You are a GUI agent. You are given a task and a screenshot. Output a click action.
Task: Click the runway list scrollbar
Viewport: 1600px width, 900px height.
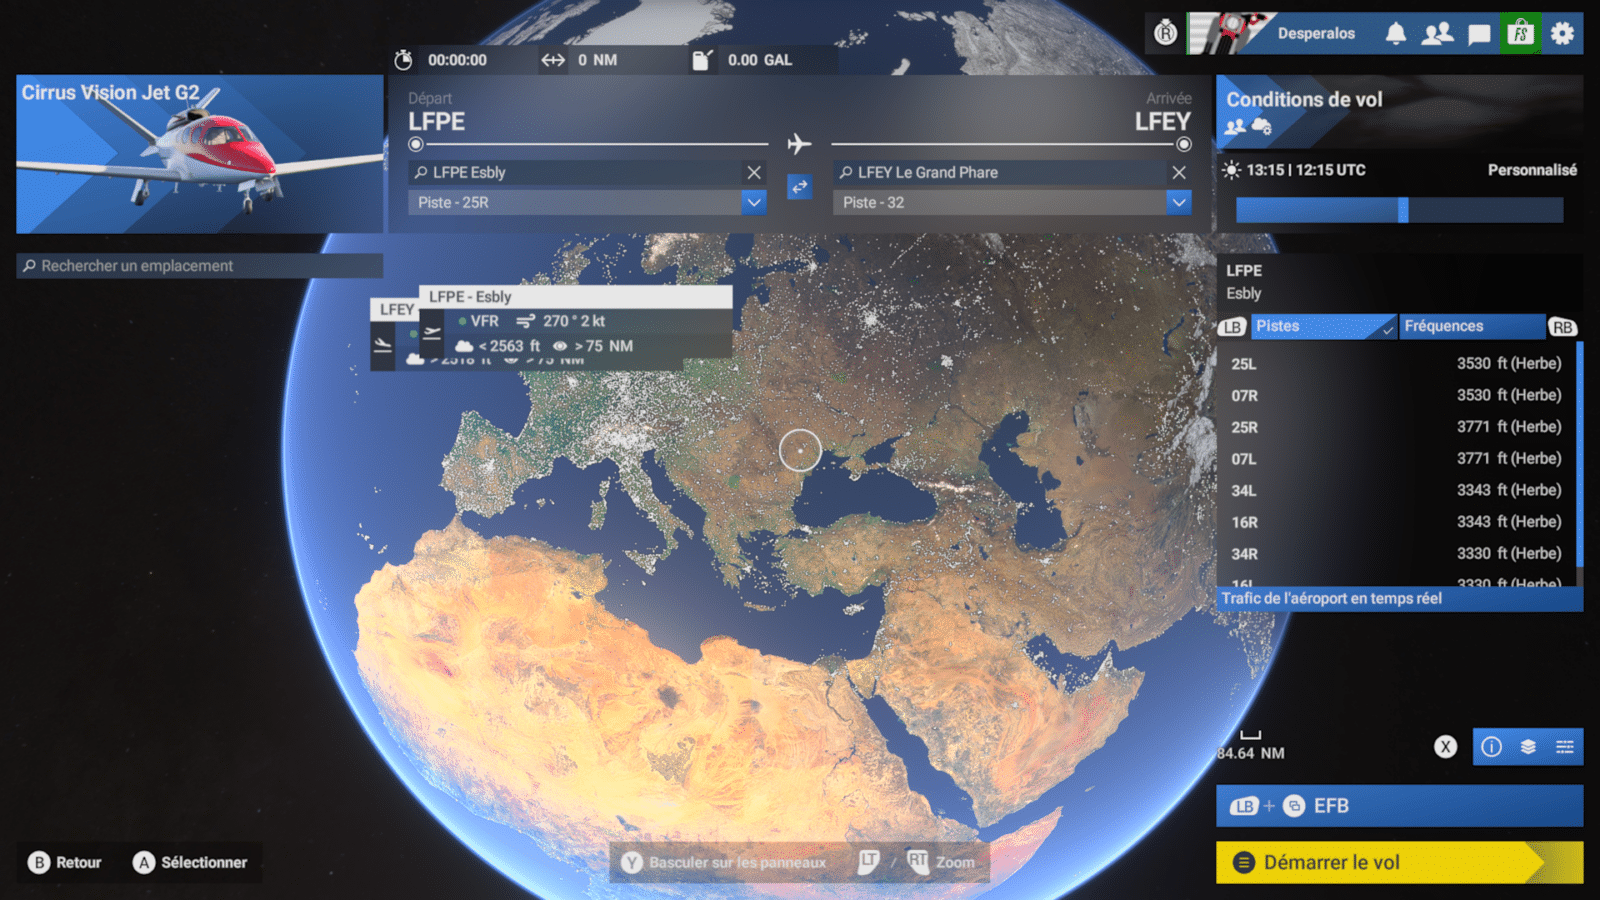(x=1579, y=455)
